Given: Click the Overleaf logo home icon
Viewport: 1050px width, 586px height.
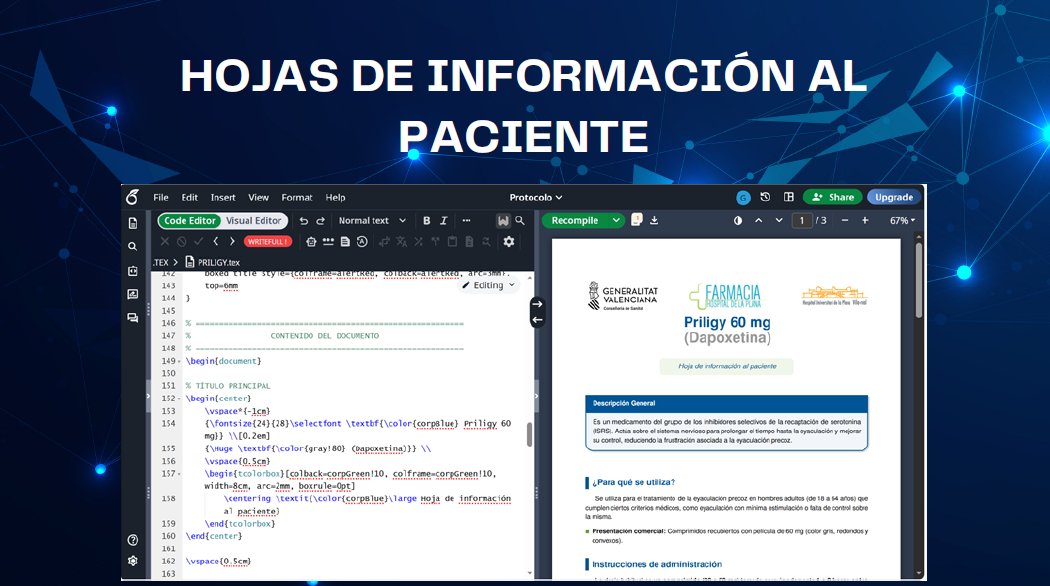Looking at the screenshot, I should pos(133,197).
